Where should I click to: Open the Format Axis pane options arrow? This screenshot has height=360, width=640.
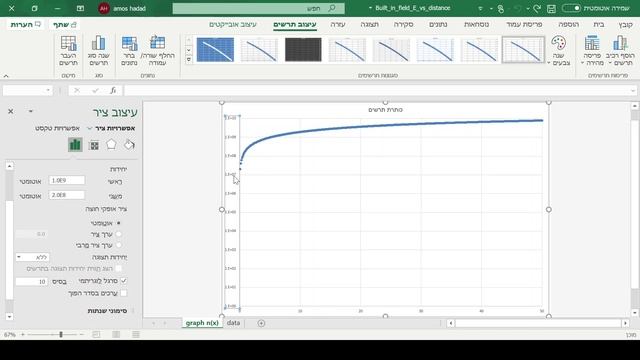31,111
